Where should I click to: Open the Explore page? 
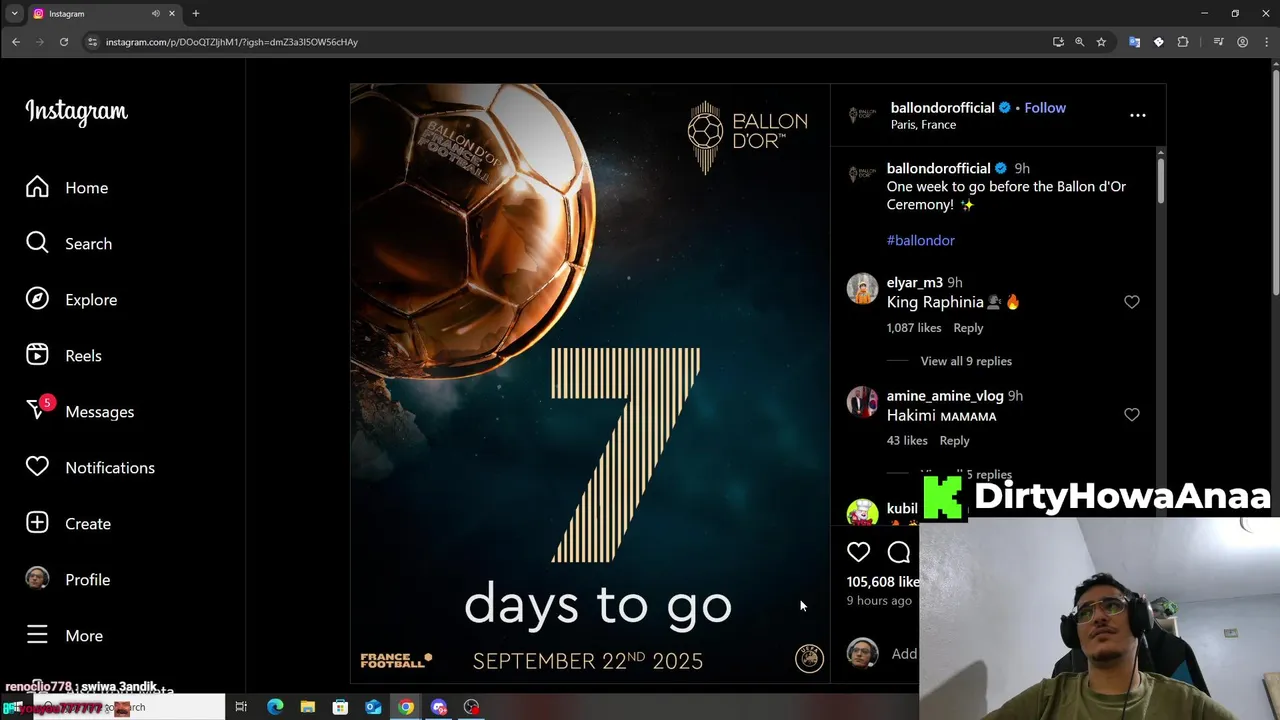tap(71, 300)
